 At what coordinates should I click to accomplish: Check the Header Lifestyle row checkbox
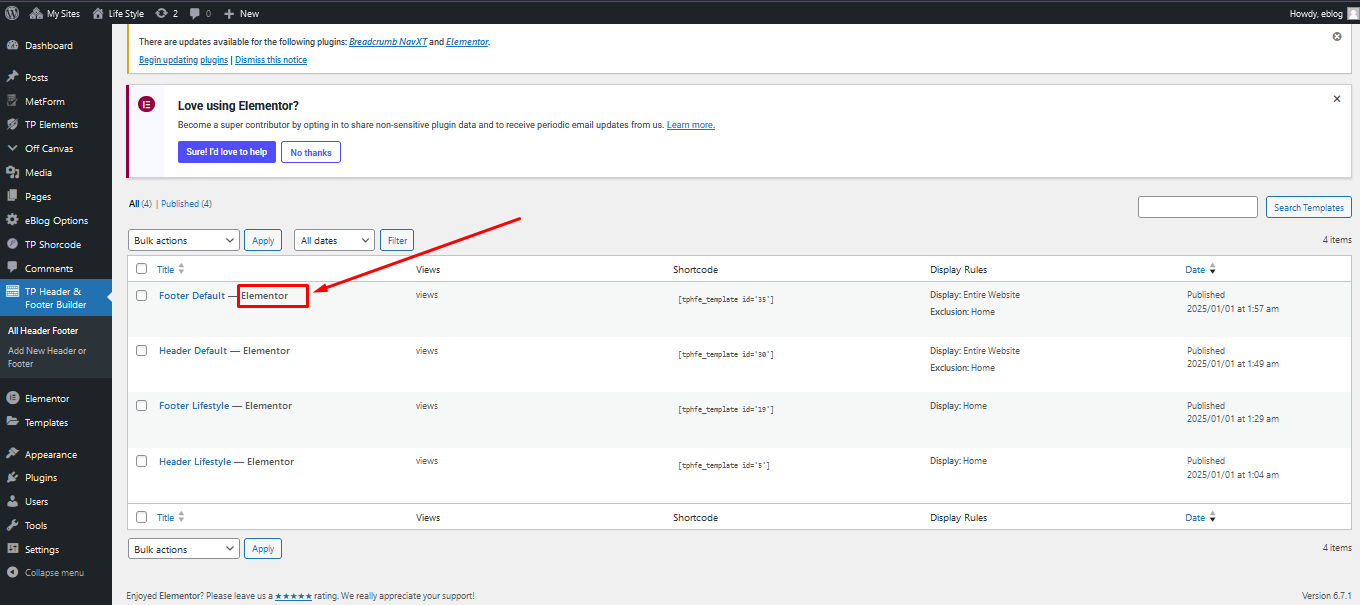(141, 461)
